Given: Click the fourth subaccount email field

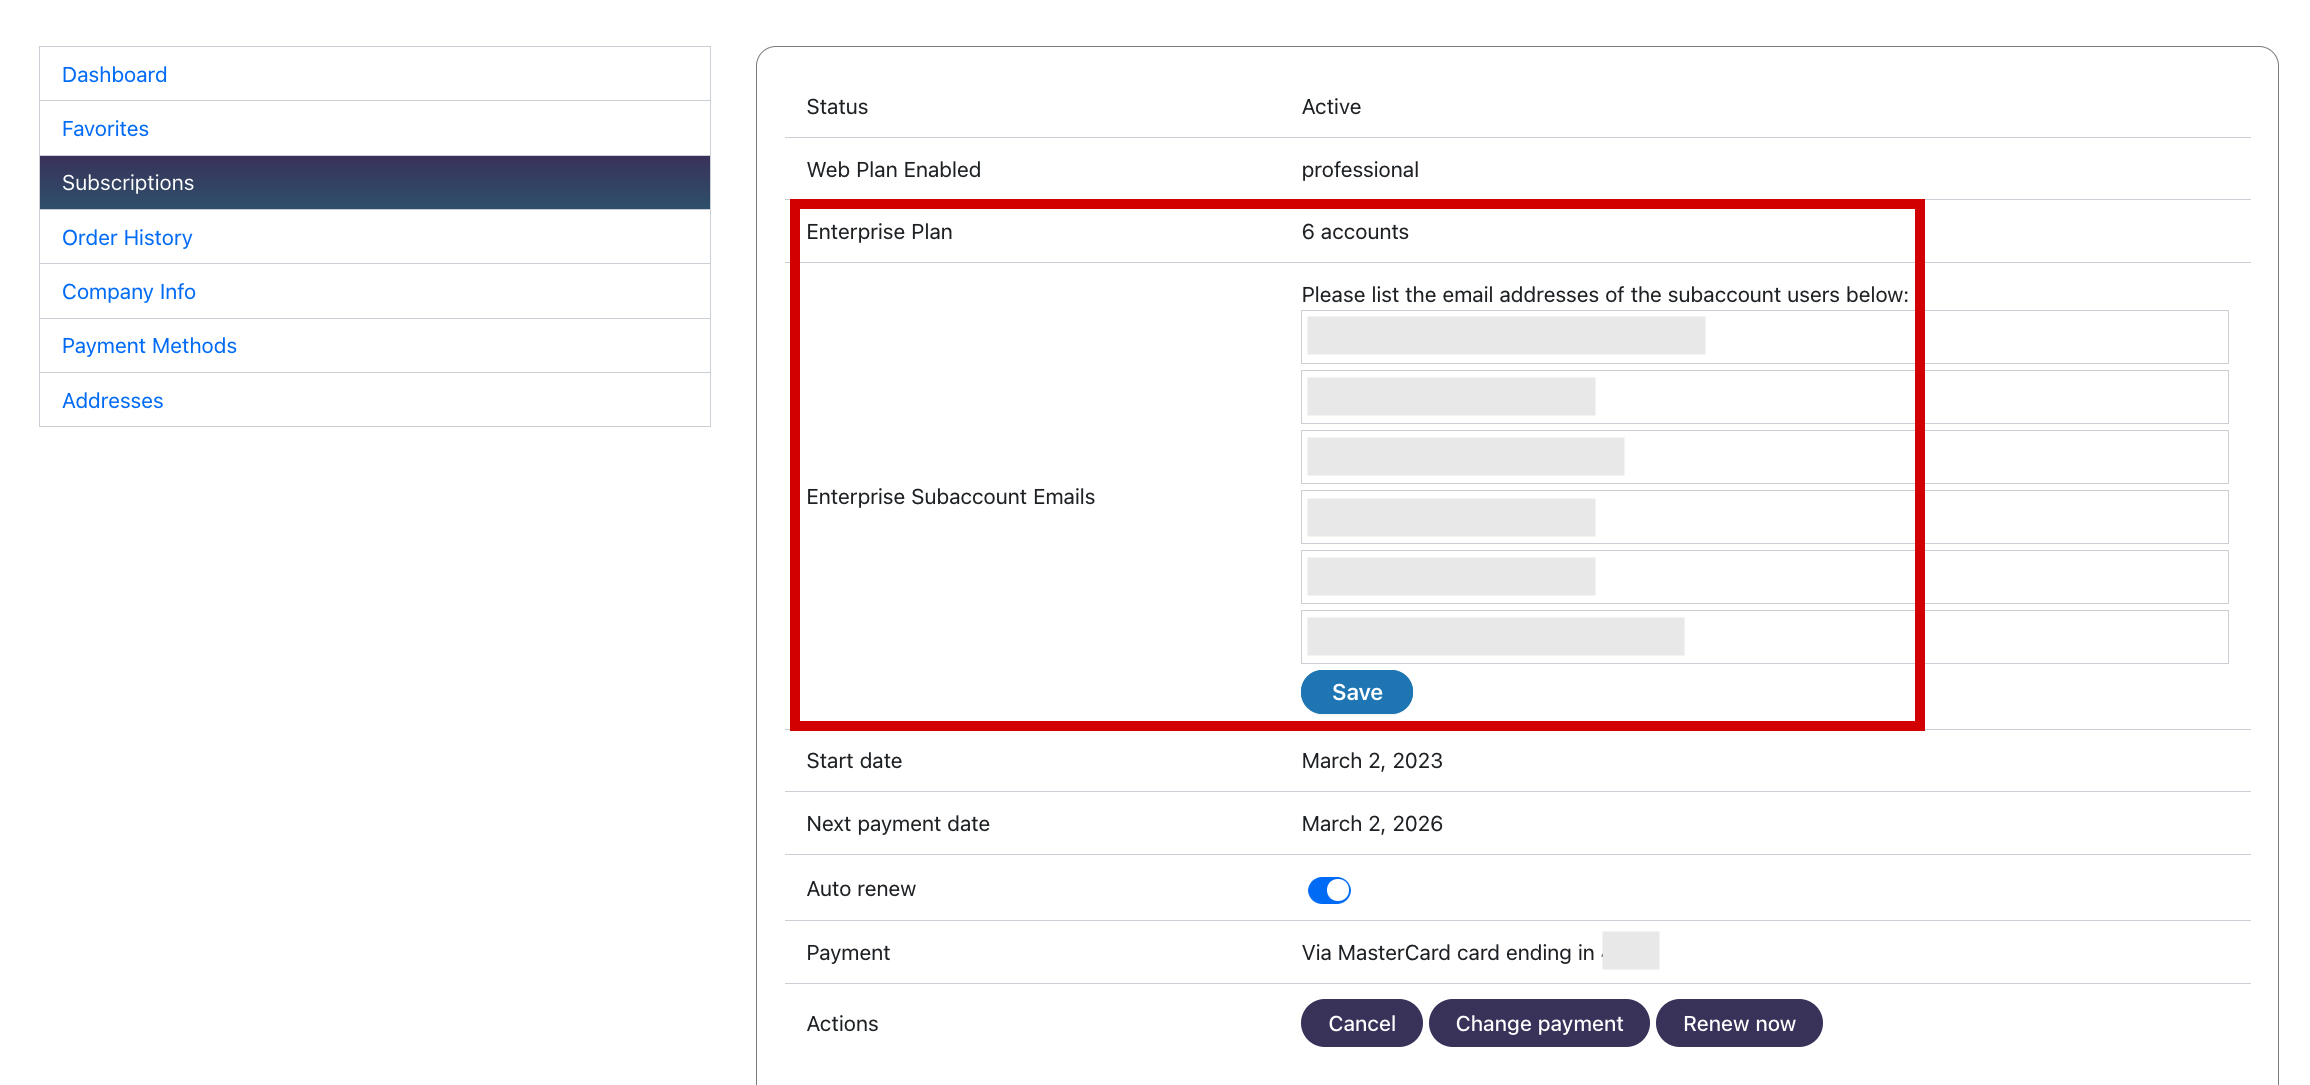Looking at the screenshot, I should click(x=1764, y=517).
